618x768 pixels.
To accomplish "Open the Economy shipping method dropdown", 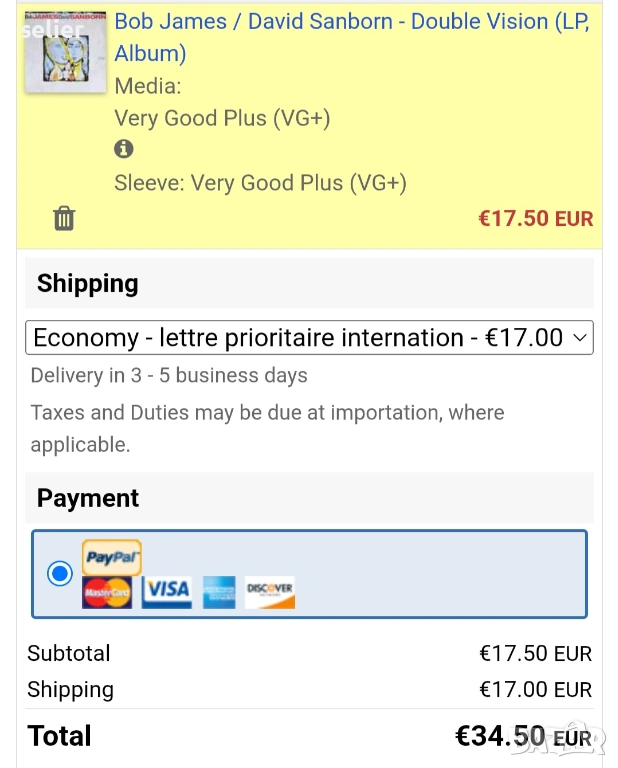I will (309, 338).
